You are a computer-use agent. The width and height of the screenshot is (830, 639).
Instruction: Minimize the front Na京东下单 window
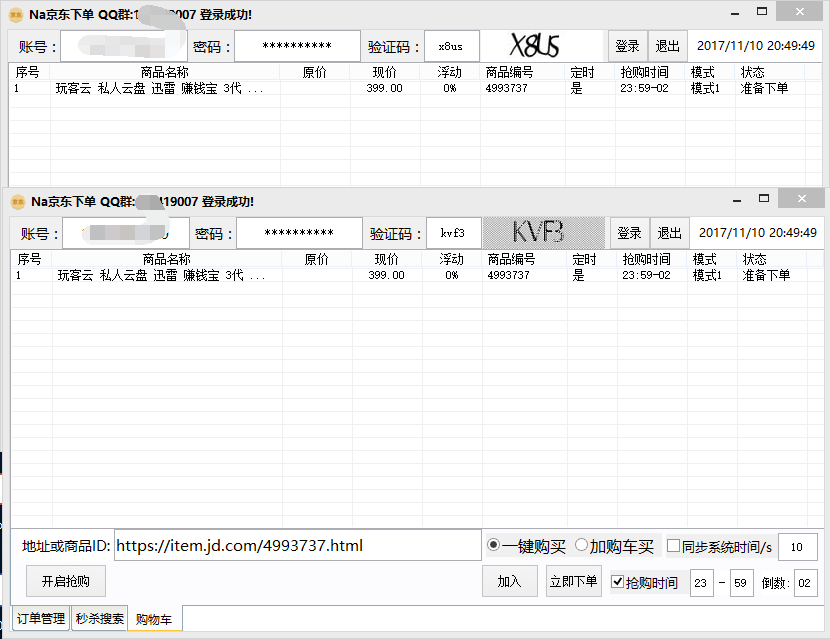(x=737, y=200)
